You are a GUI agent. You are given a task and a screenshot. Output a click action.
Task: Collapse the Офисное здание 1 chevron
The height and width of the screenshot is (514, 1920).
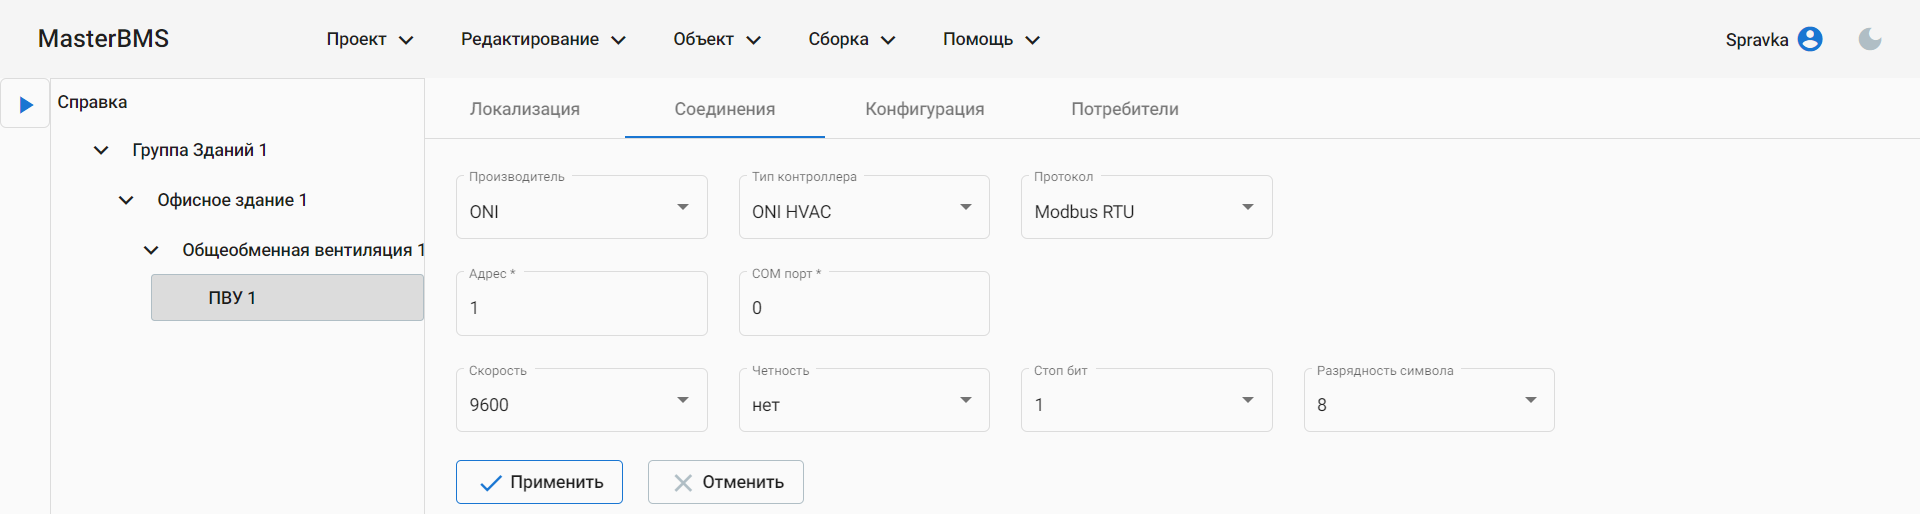pyautogui.click(x=126, y=200)
